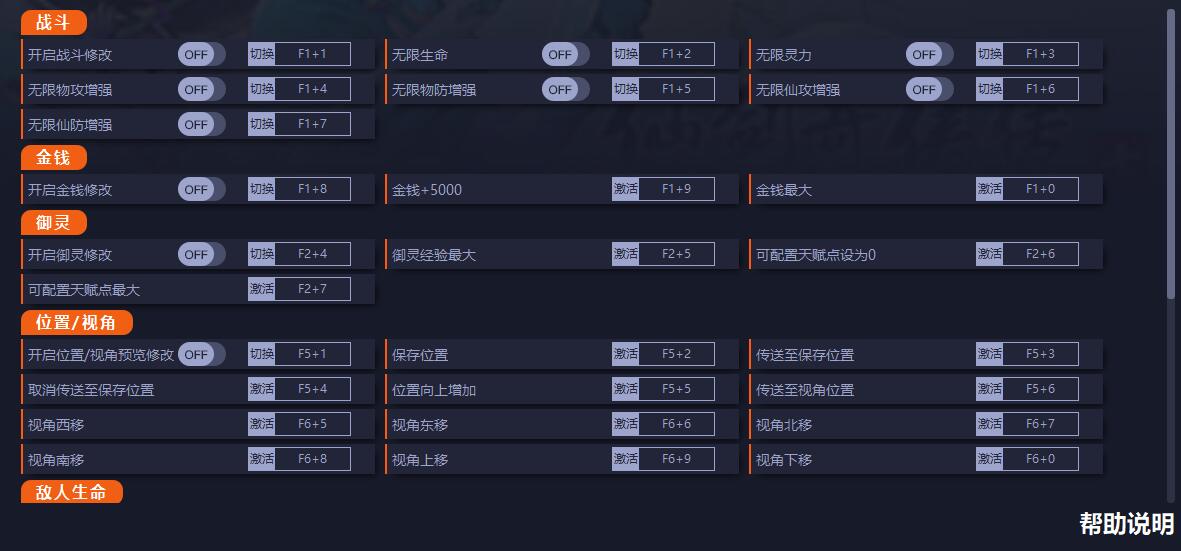The height and width of the screenshot is (551, 1181).
Task: Activate the 金钱最大 cheat
Action: tap(989, 189)
